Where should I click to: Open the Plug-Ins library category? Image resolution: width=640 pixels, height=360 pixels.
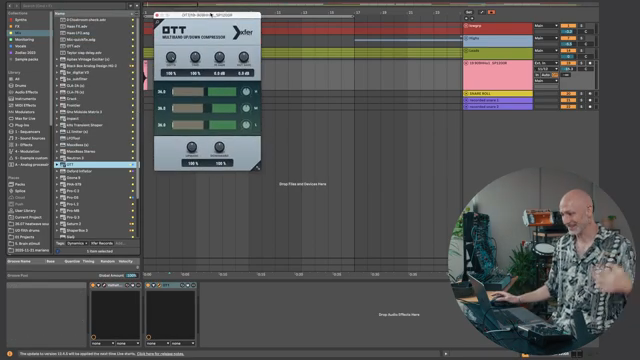(x=22, y=125)
